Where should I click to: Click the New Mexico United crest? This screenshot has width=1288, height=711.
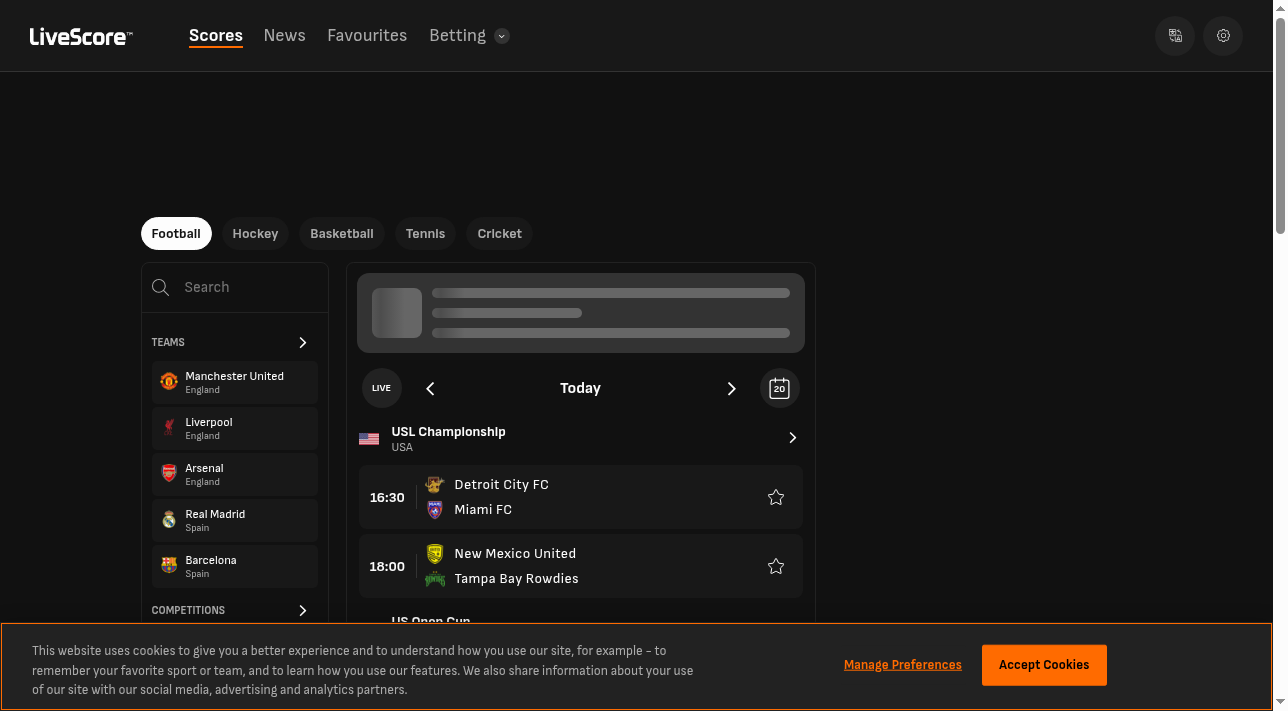[x=435, y=553]
